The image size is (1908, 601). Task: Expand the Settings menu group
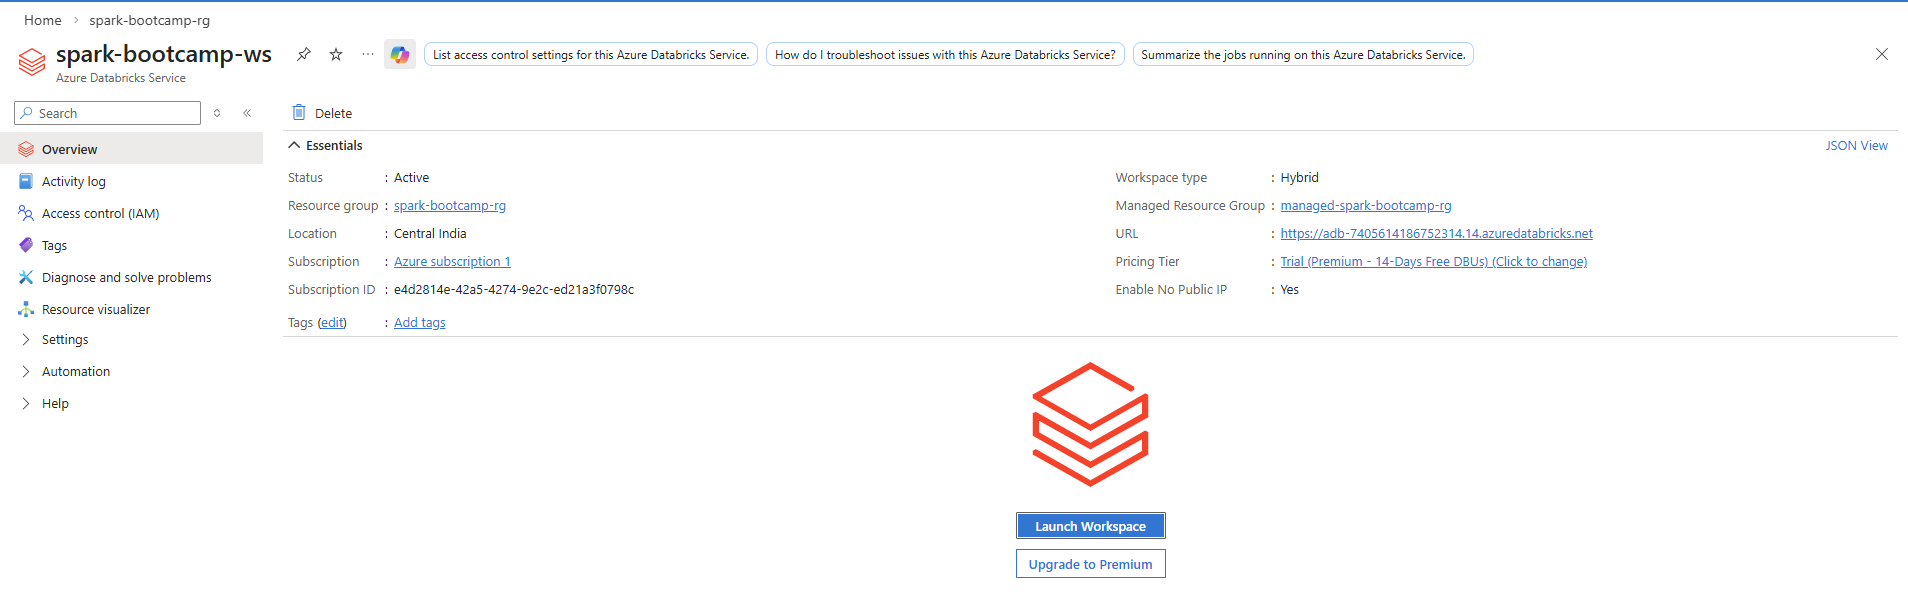(26, 340)
